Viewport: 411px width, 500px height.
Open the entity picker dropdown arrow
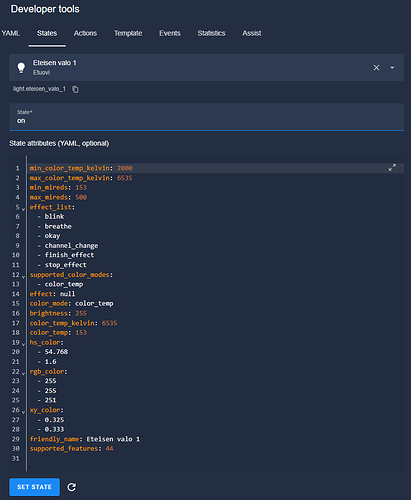pos(392,68)
